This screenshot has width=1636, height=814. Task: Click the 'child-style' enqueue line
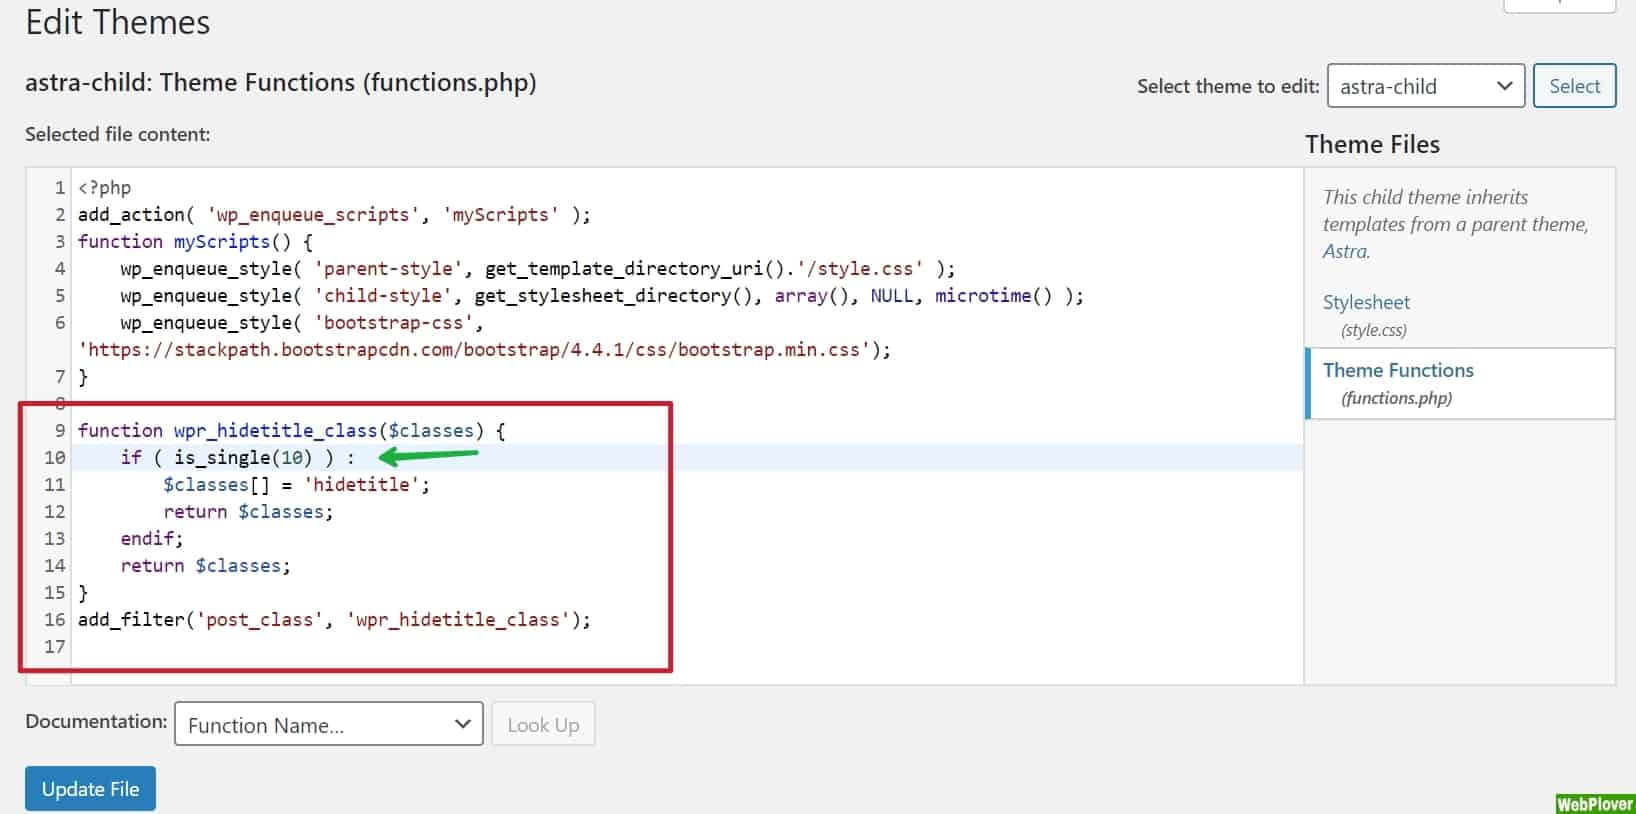click(601, 296)
